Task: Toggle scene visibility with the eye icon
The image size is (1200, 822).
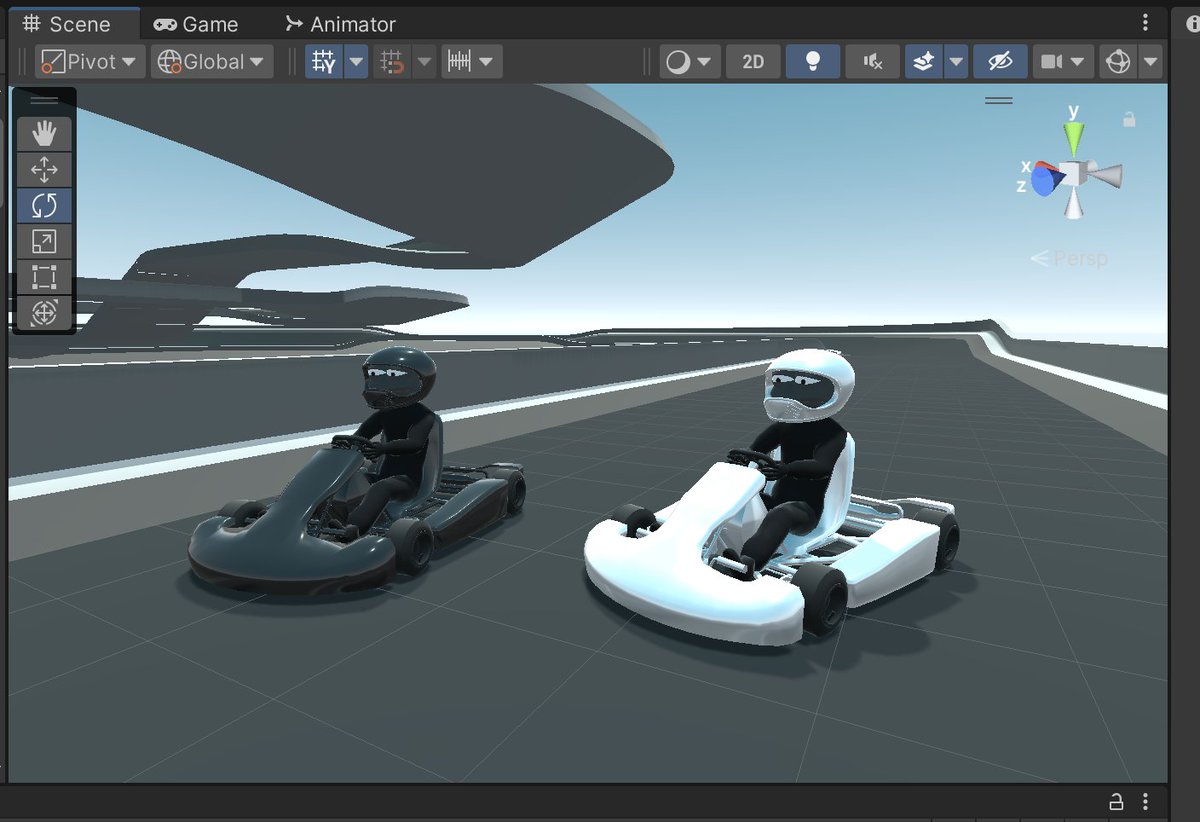Action: (1000, 61)
